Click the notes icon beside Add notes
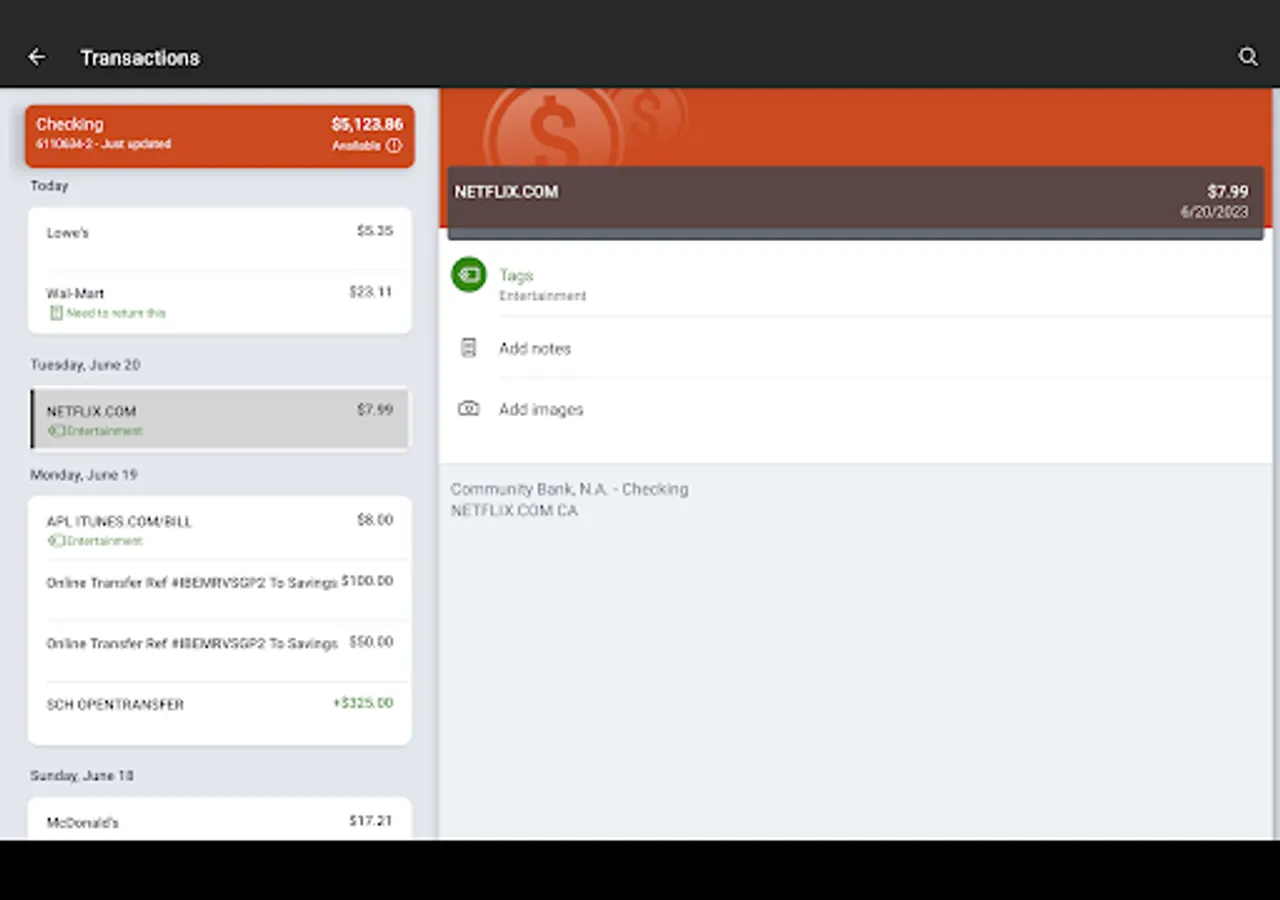The width and height of the screenshot is (1280, 900). click(468, 348)
